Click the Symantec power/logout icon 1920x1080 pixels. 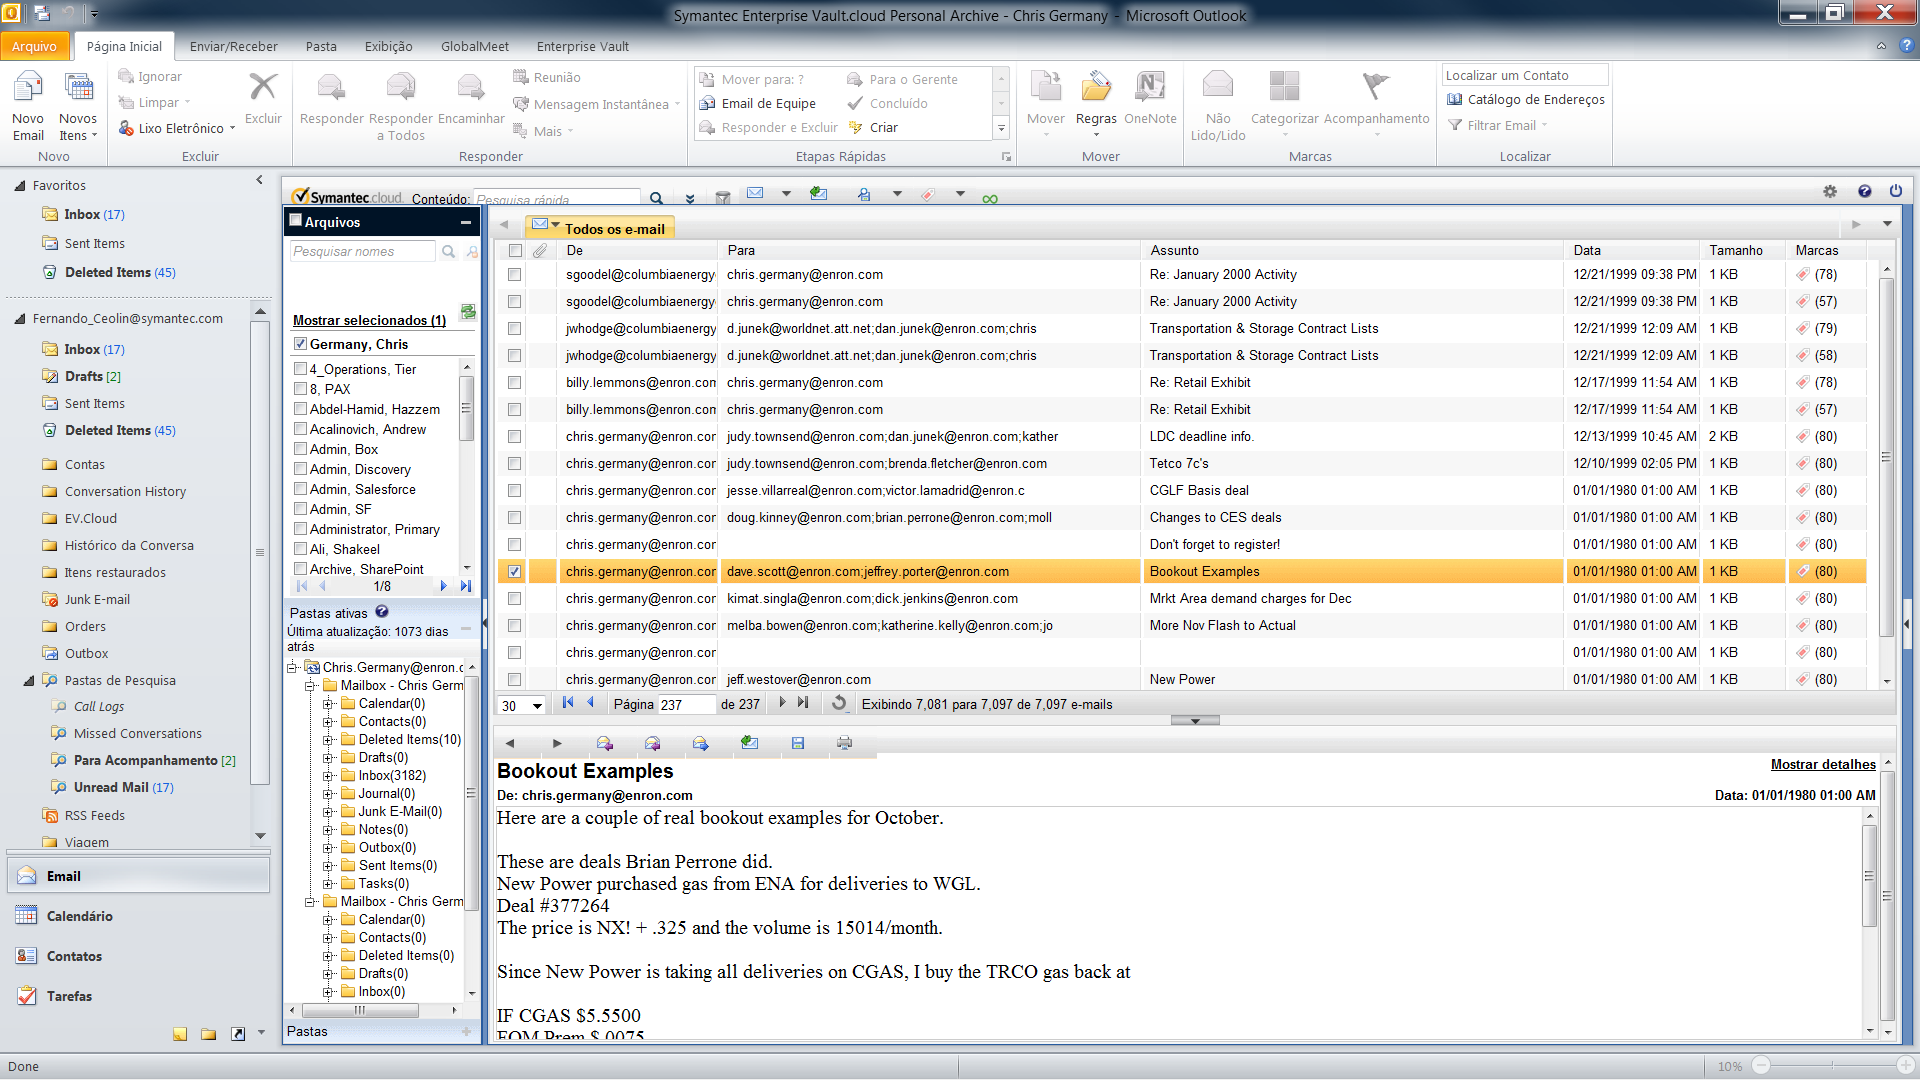pos(1896,191)
